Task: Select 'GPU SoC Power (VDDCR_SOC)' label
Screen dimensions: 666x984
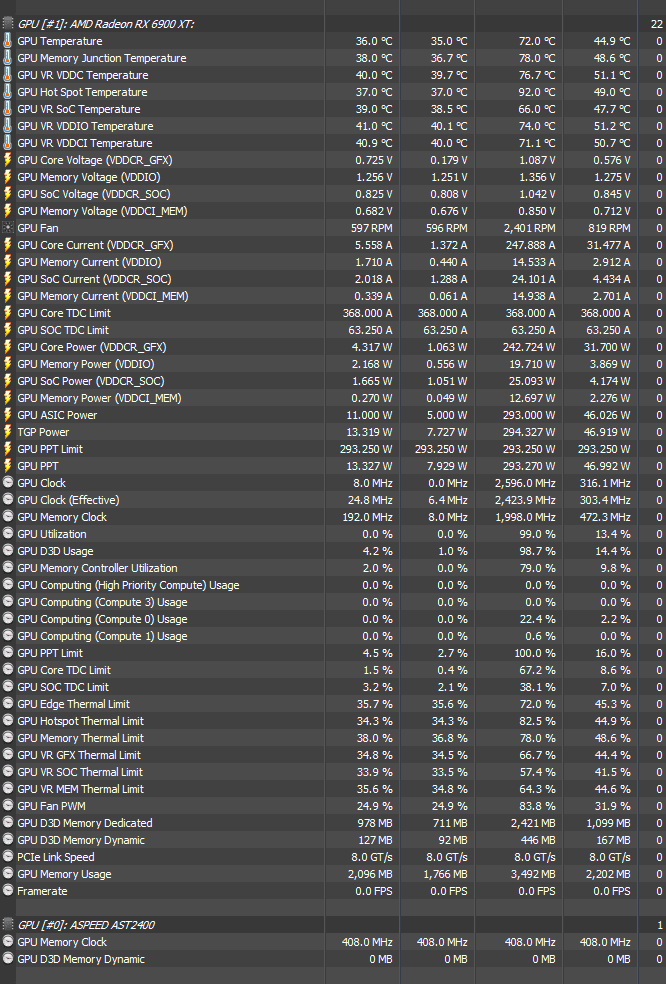Action: pos(90,380)
